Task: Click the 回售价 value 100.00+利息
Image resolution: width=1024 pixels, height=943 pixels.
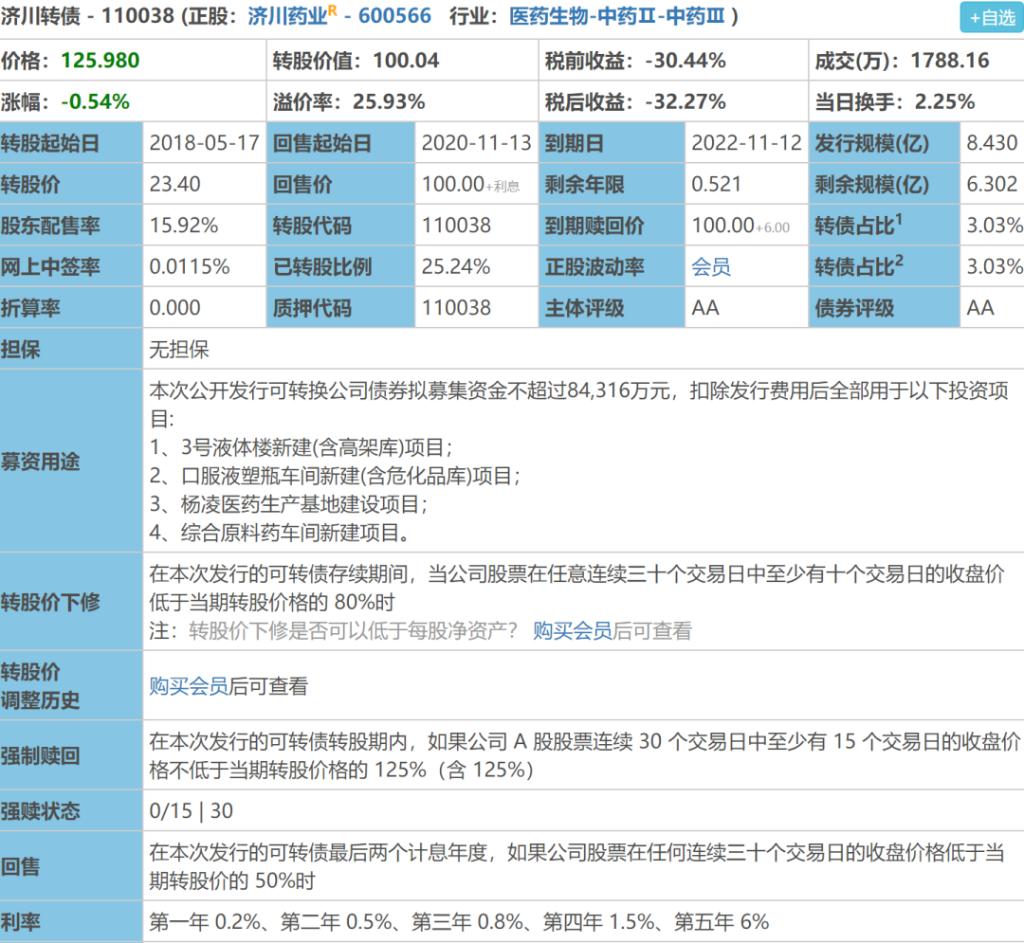Action: 470,185
